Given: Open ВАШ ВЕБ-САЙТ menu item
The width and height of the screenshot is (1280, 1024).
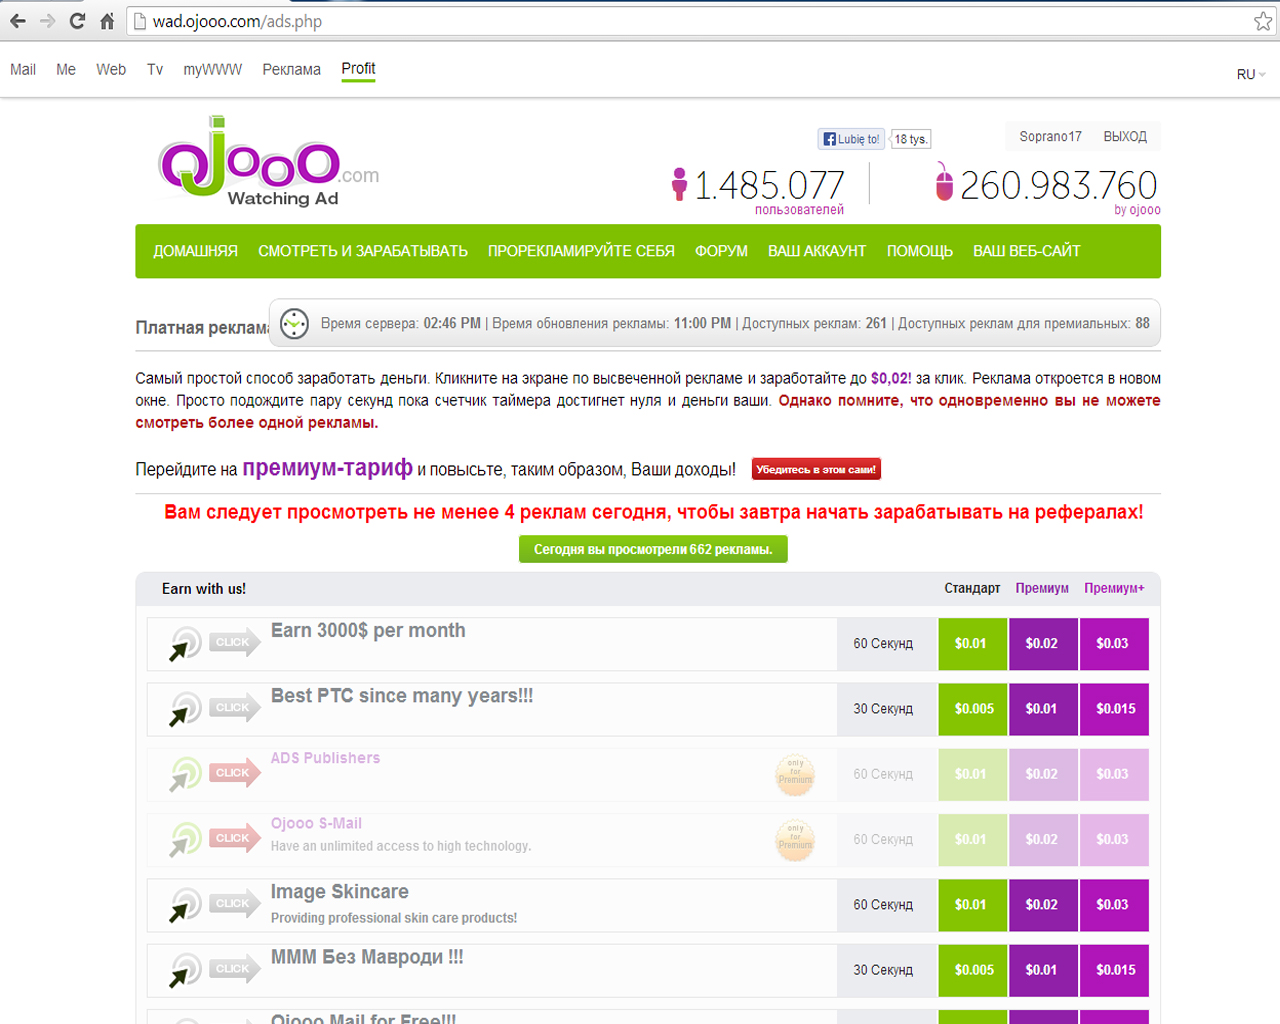Looking at the screenshot, I should [1027, 251].
